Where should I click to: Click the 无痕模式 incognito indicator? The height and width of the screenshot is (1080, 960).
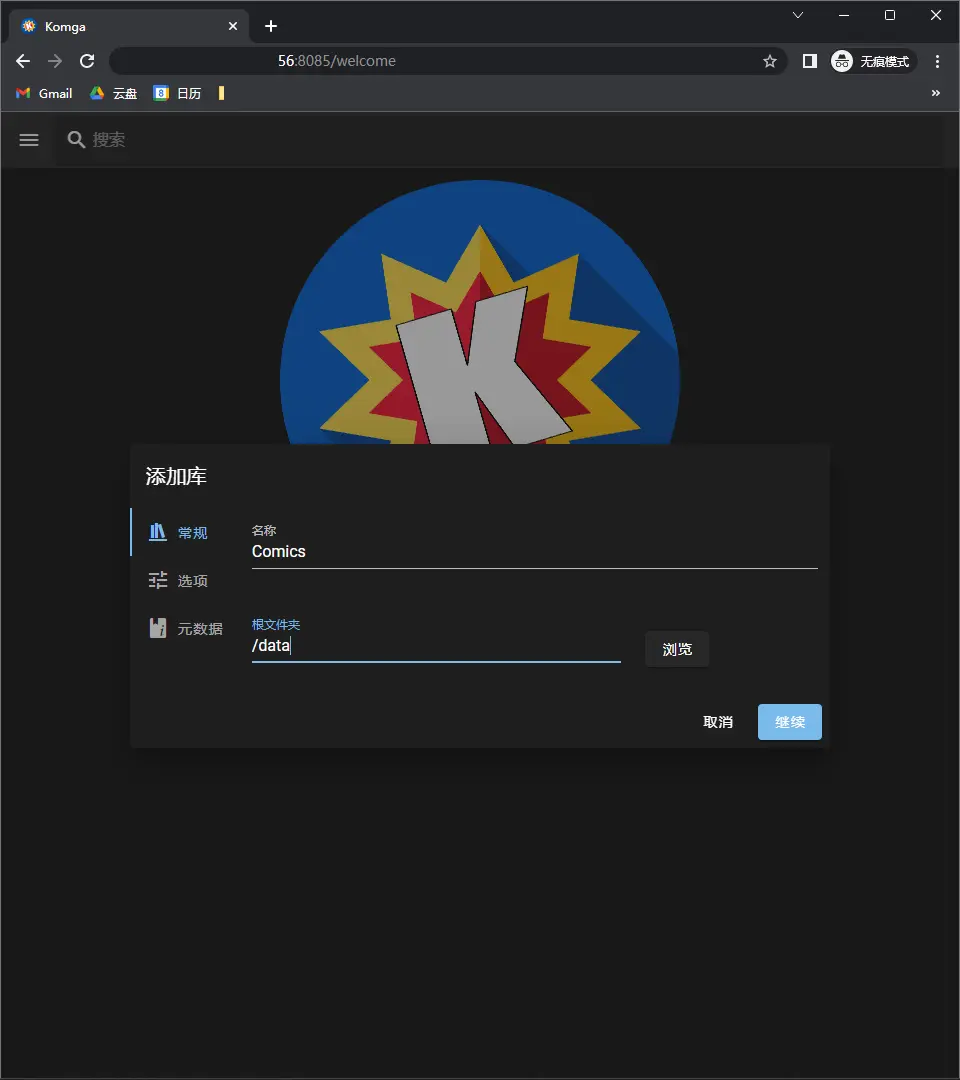click(872, 61)
